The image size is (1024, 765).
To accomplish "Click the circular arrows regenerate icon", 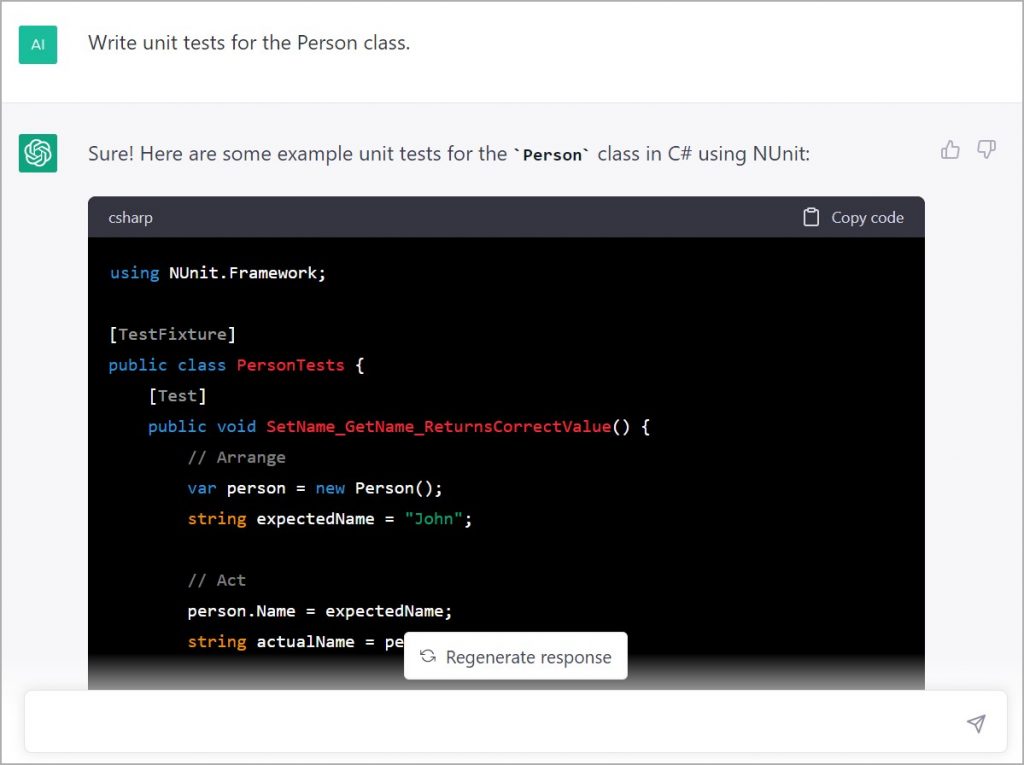I will 428,657.
